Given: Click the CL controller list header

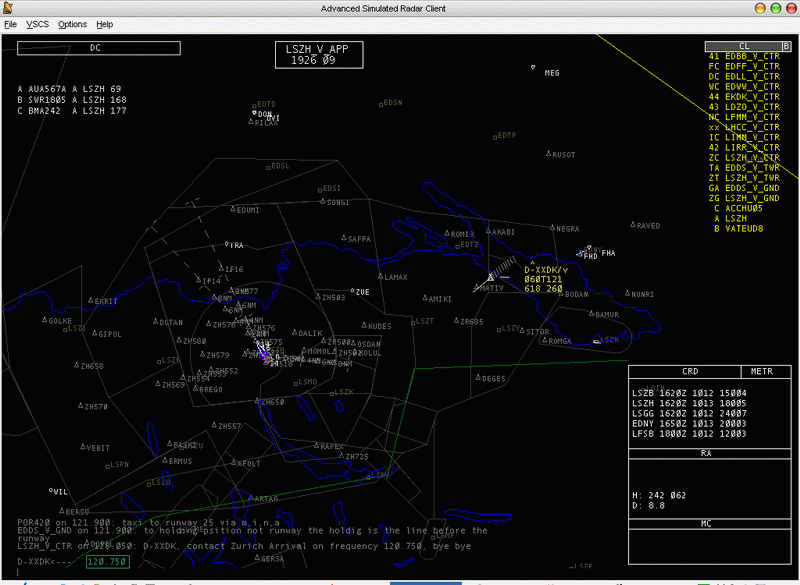Looking at the screenshot, I should pyautogui.click(x=743, y=46).
